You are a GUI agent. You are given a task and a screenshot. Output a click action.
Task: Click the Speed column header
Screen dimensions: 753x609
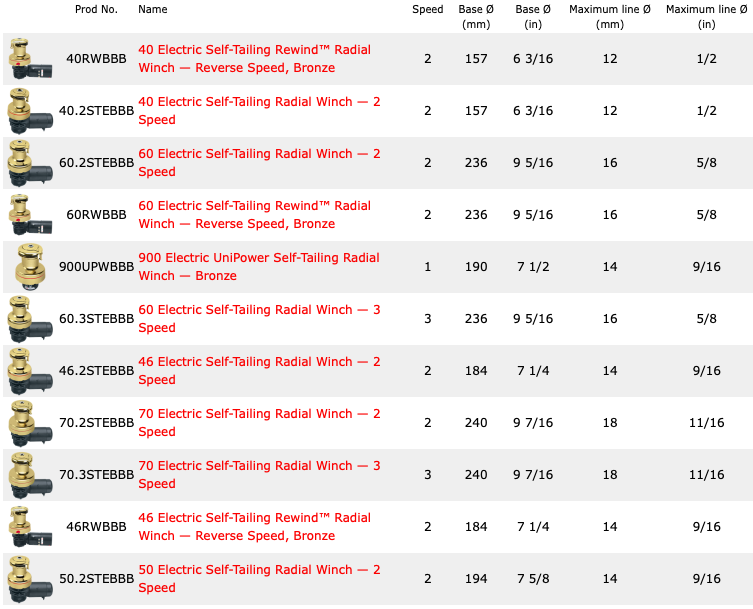pyautogui.click(x=427, y=9)
